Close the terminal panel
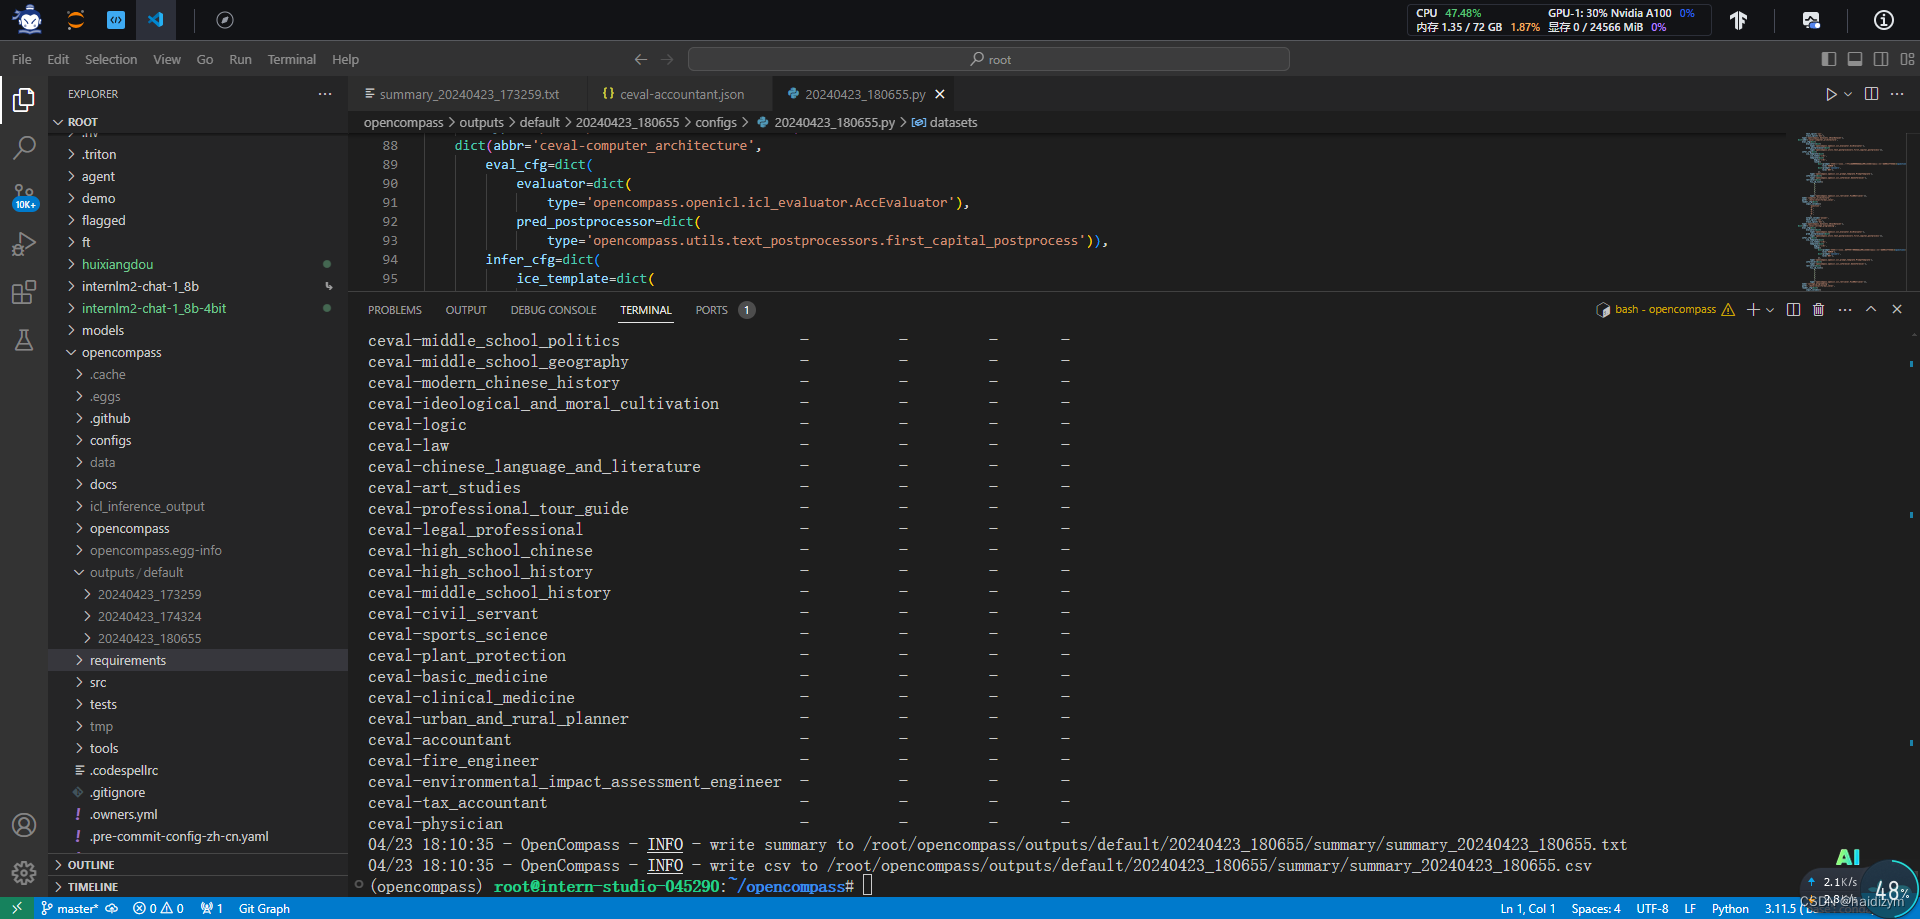This screenshot has width=1920, height=919. click(x=1897, y=310)
